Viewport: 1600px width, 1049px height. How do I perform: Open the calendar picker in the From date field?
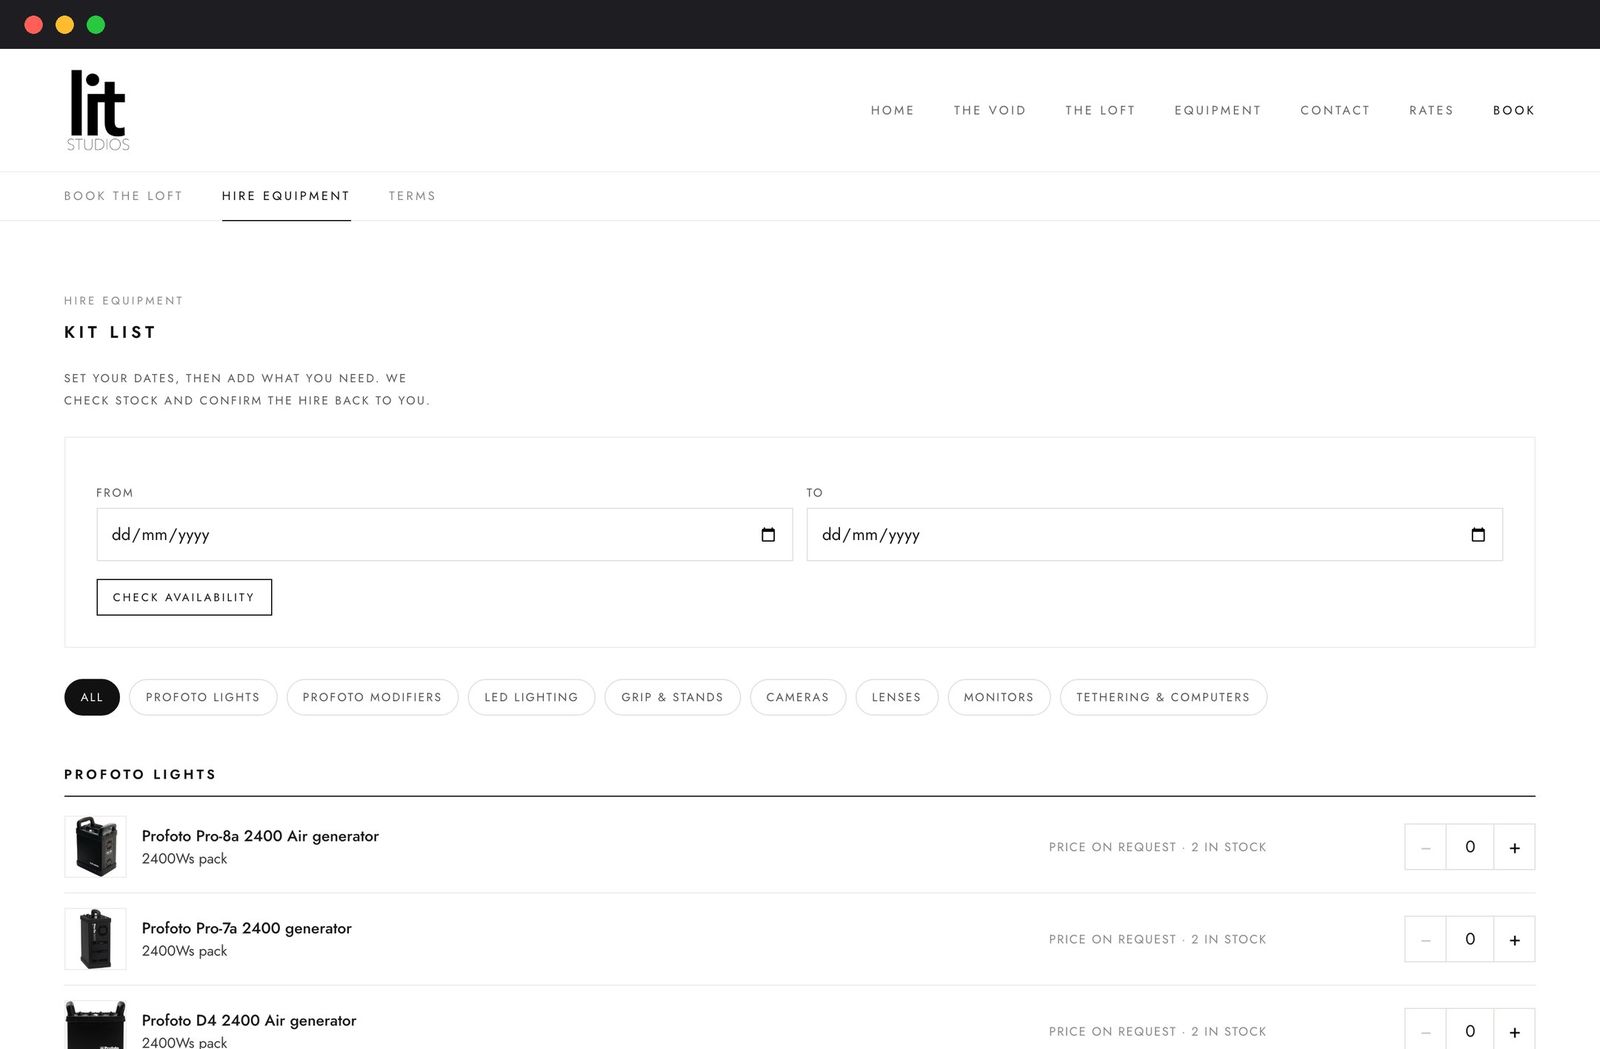point(768,535)
